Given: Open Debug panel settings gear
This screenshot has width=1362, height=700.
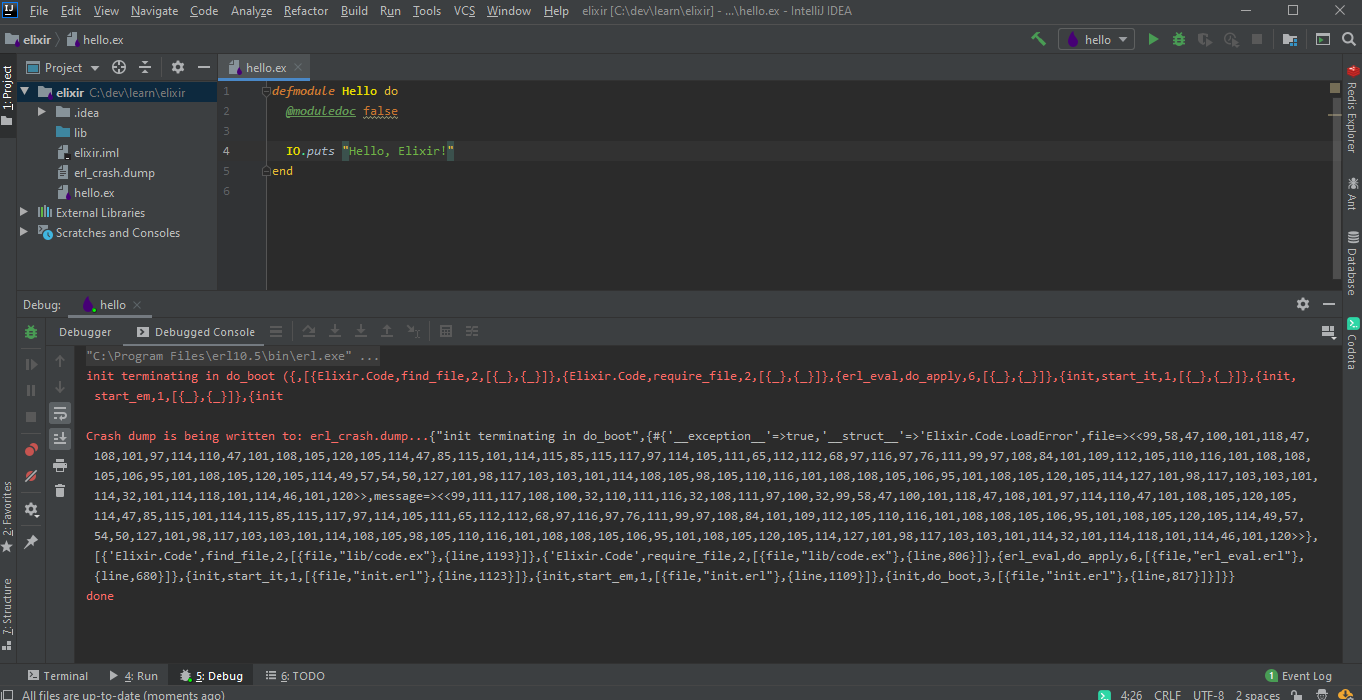Looking at the screenshot, I should 1303,304.
